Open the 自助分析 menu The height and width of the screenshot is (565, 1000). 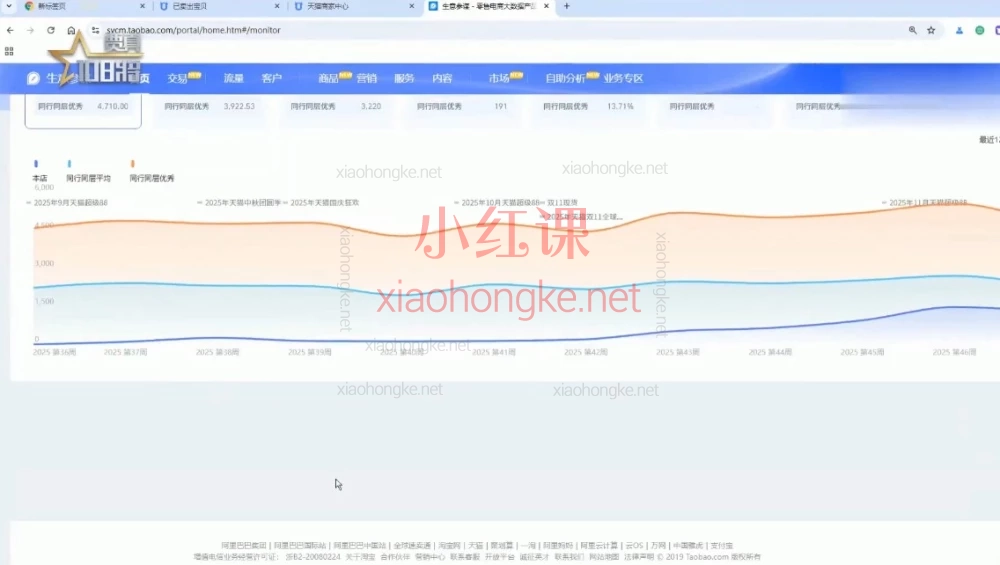566,78
